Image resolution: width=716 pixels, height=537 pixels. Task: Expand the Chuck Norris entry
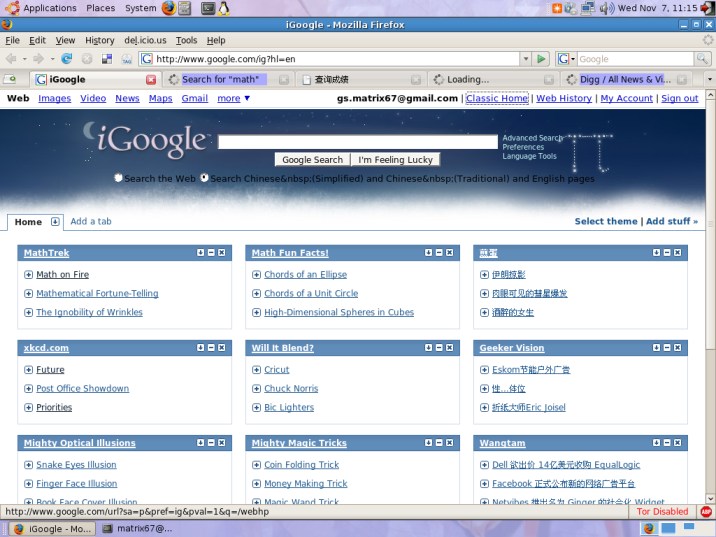click(256, 389)
